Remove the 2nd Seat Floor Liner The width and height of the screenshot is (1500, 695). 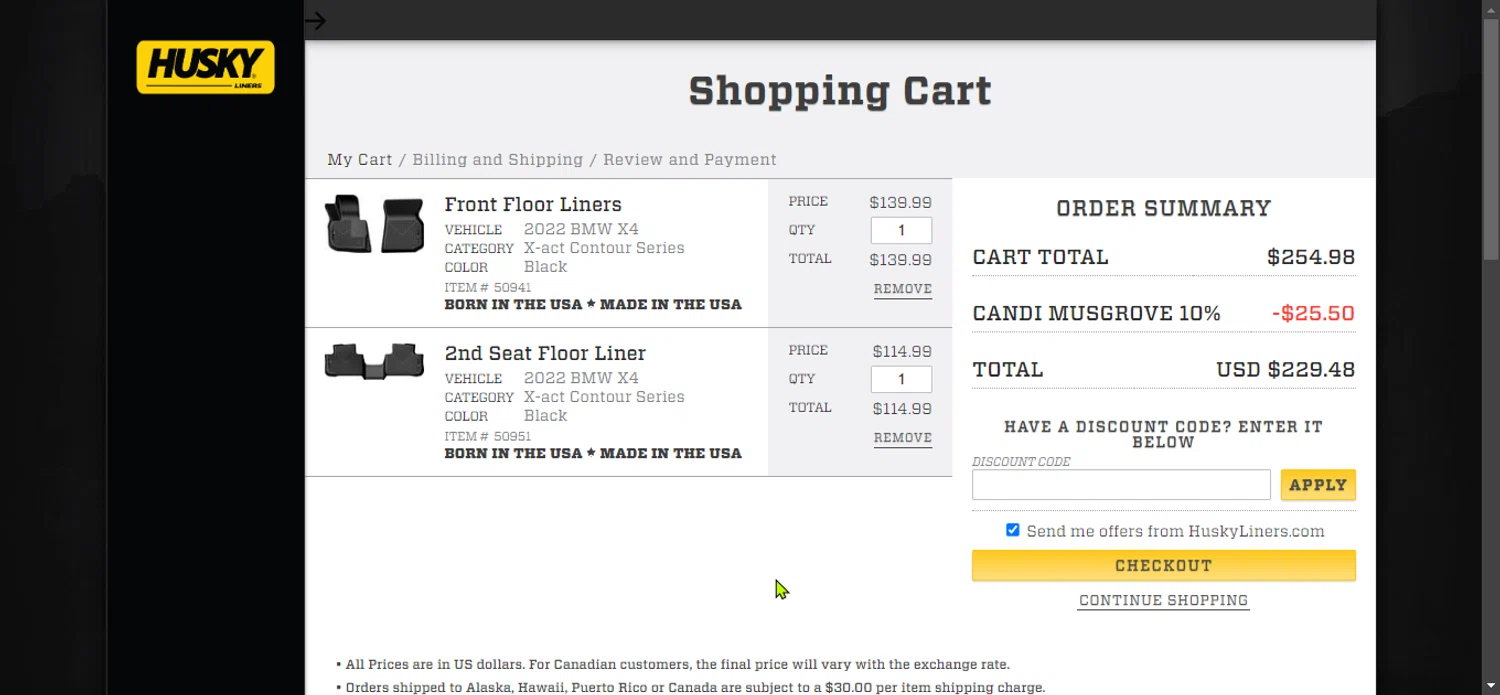tap(902, 438)
